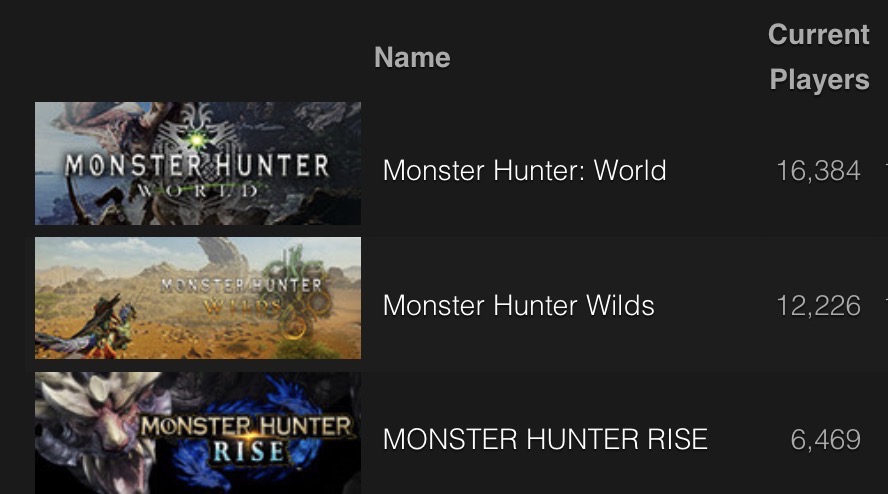Open the Monster Hunter Wilds thumbnail
The width and height of the screenshot is (888, 494).
pos(198,298)
